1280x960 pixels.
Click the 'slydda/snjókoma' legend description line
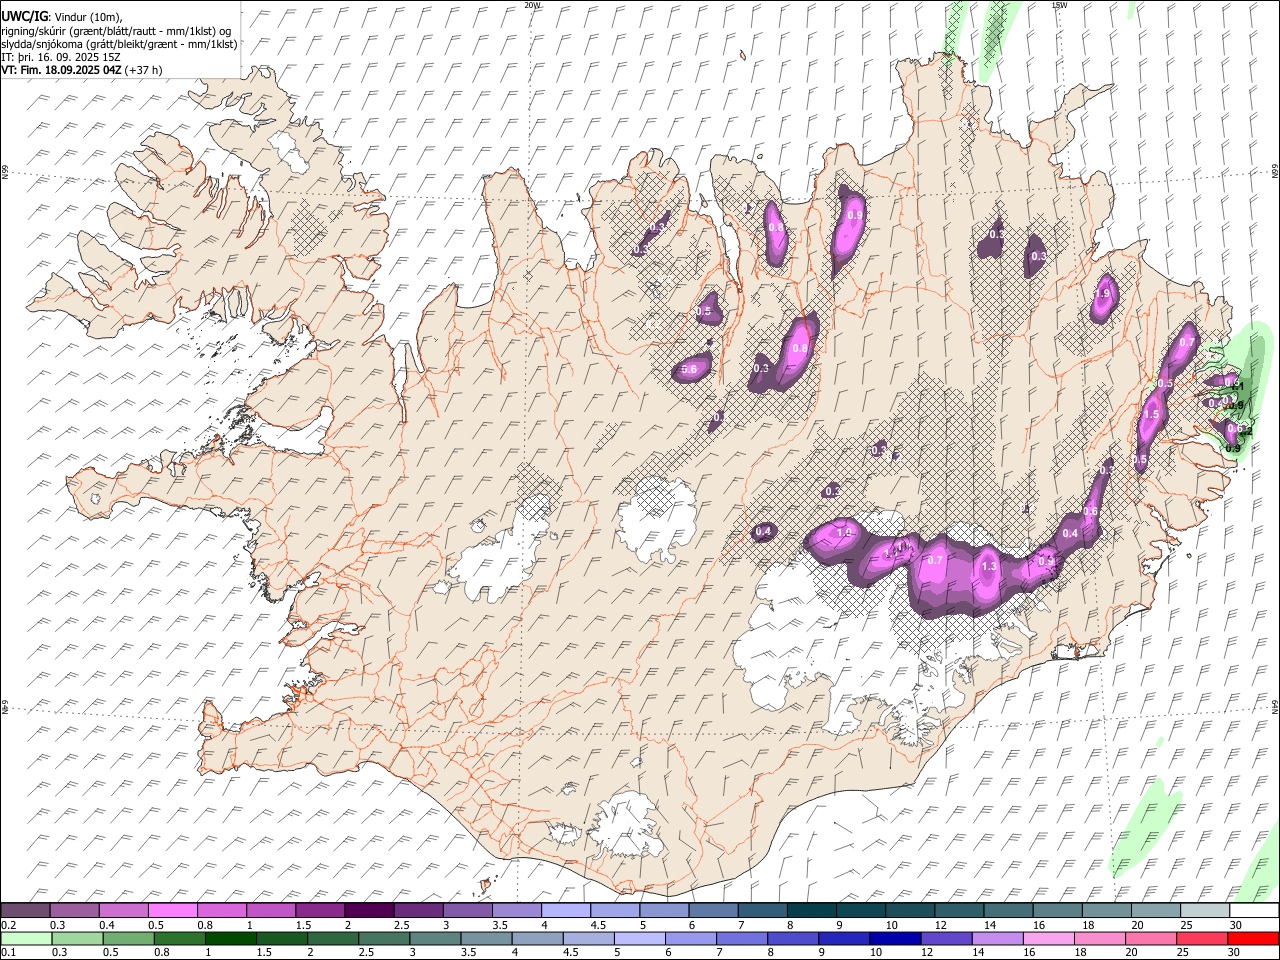pyautogui.click(x=119, y=43)
